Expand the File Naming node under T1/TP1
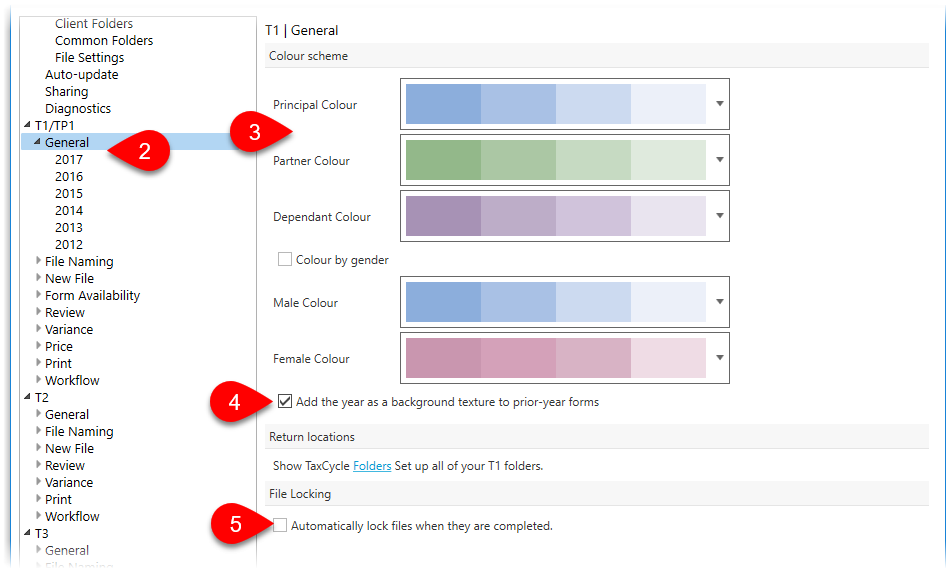Image resolution: width=946 pixels, height=573 pixels. [39, 261]
